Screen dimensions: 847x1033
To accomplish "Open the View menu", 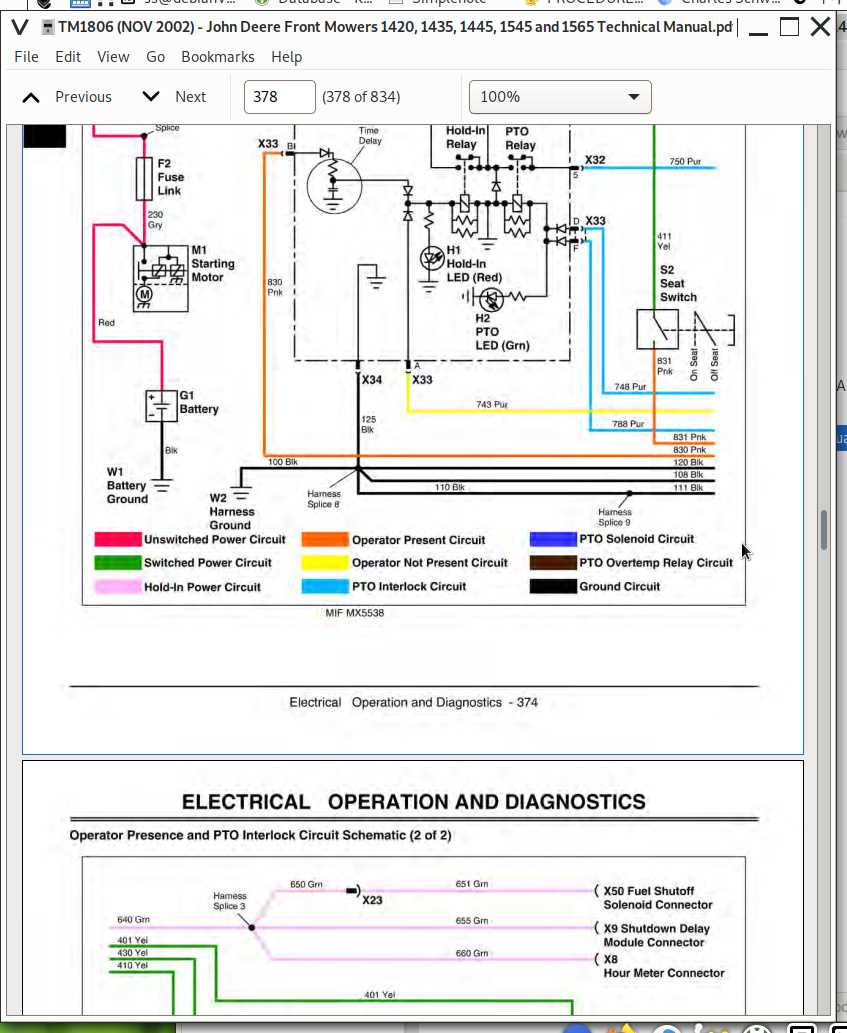I will [x=113, y=57].
